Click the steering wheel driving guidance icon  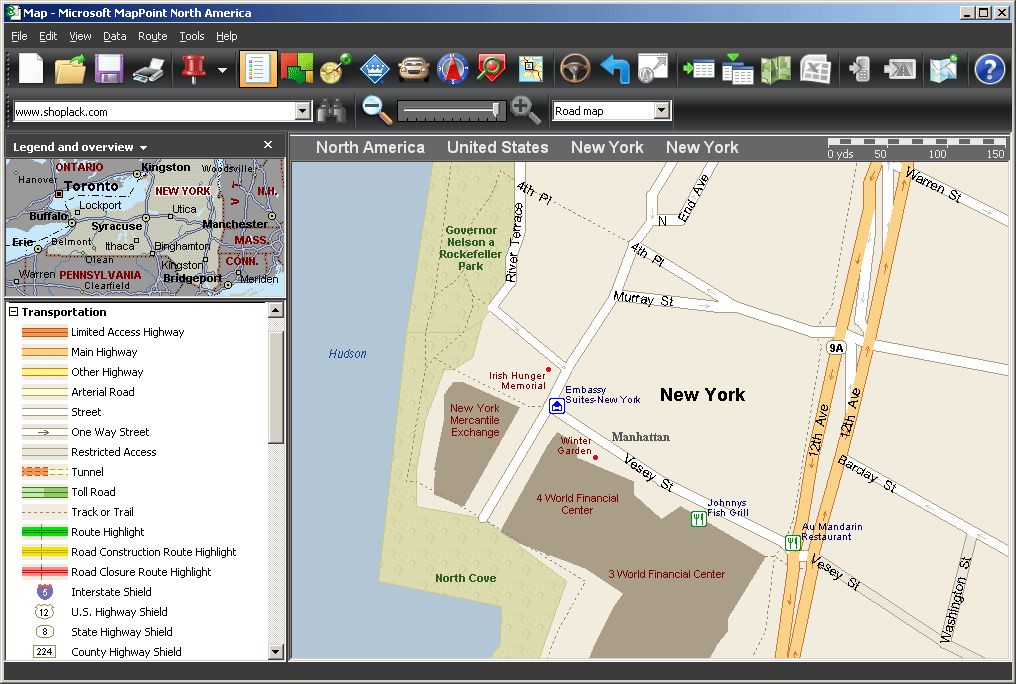tap(575, 69)
